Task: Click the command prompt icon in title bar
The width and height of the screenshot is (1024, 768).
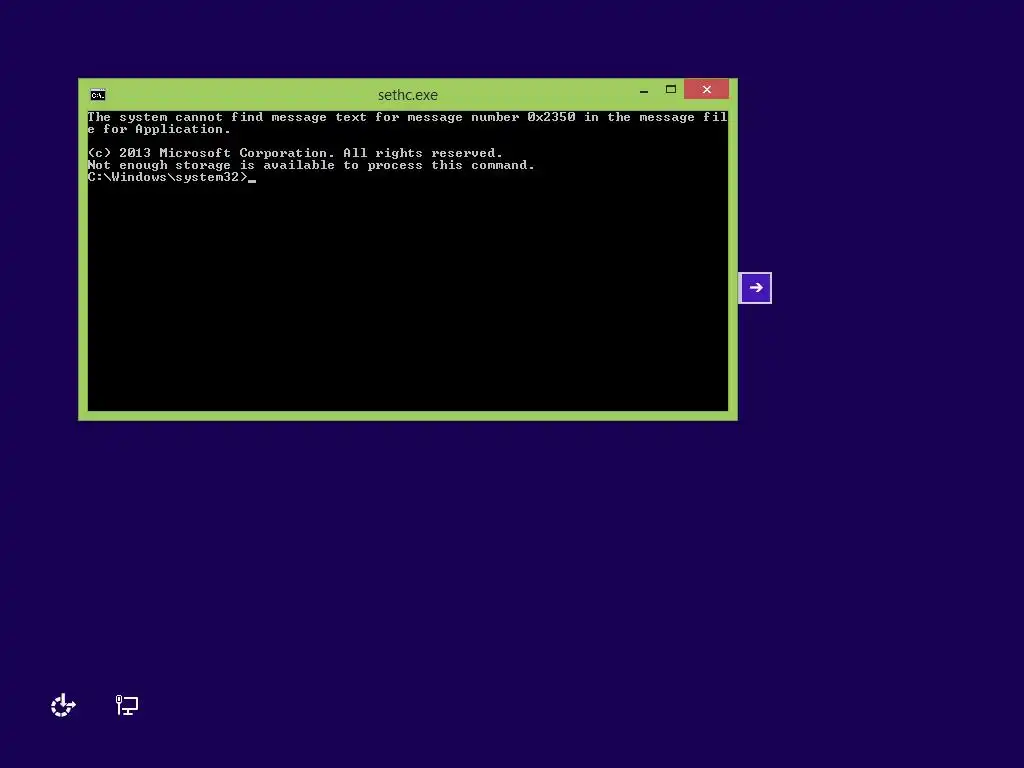Action: pos(98,95)
